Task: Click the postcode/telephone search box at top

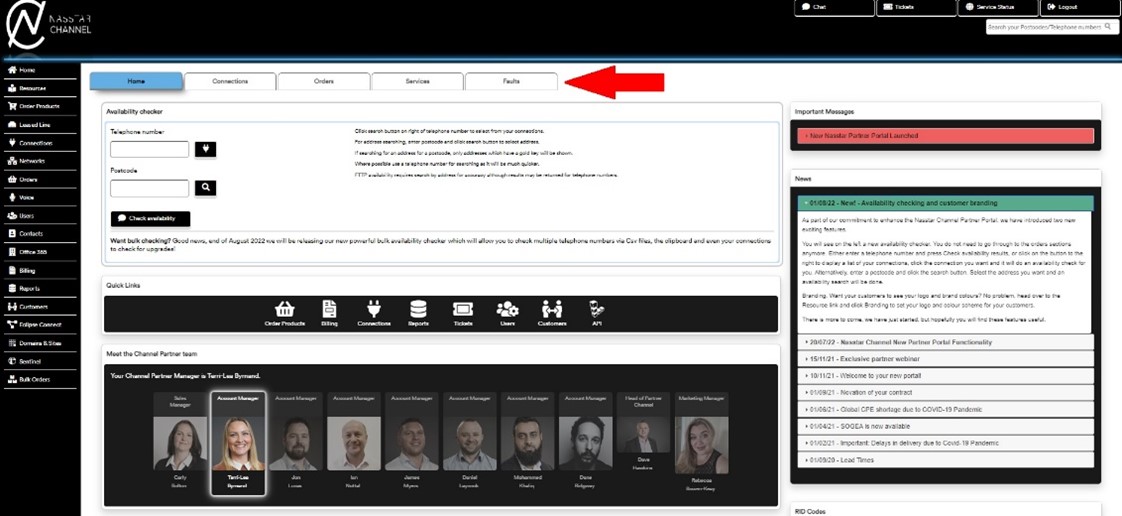Action: coord(1051,26)
